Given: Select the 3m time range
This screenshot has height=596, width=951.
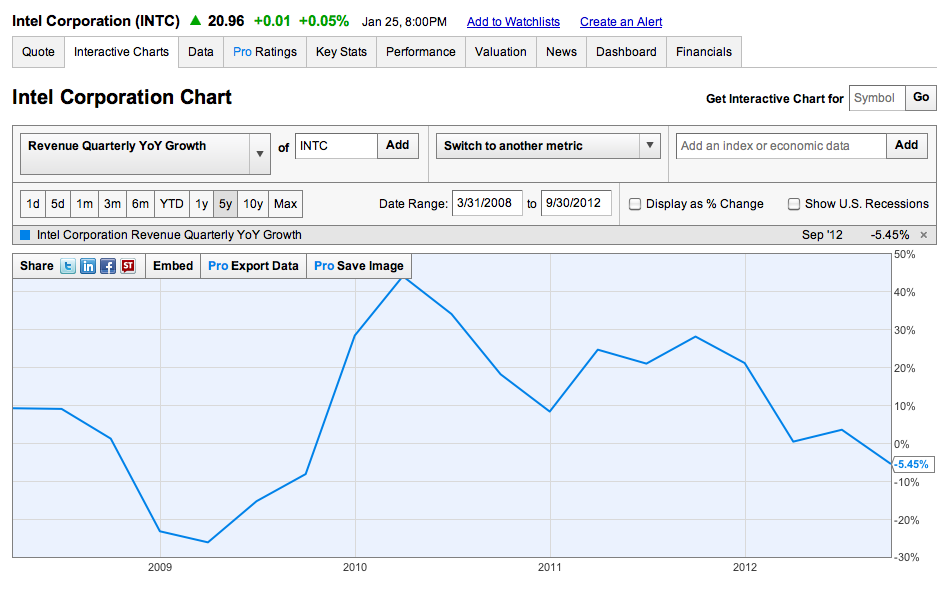Looking at the screenshot, I should 112,204.
